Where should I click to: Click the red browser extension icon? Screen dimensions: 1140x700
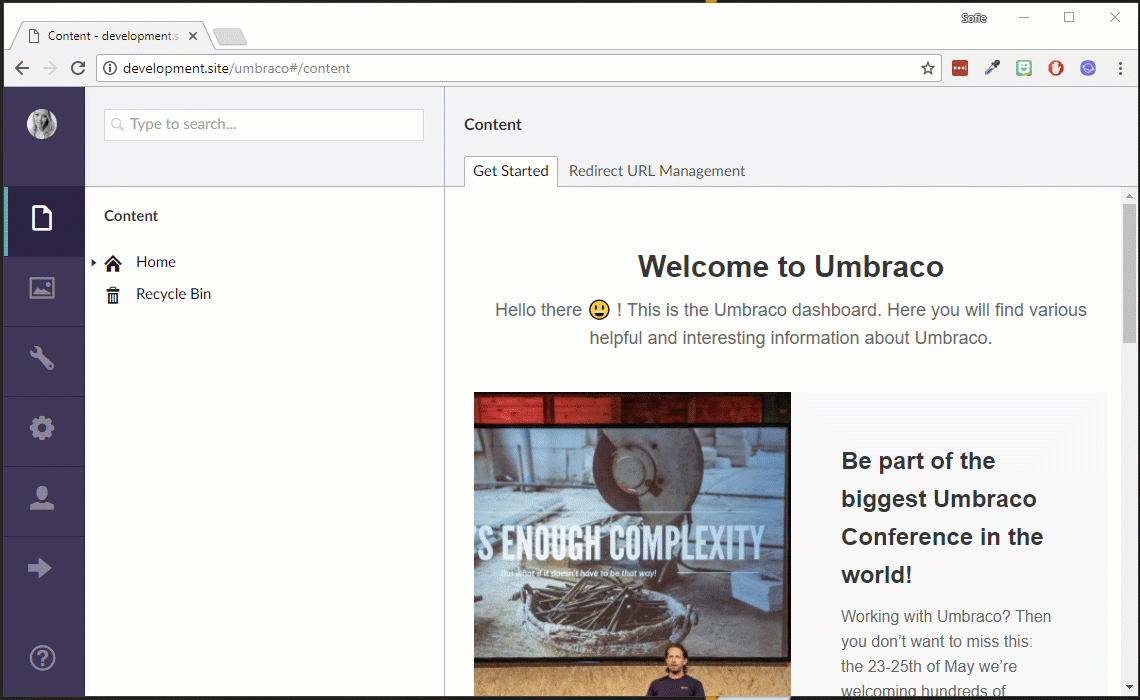pyautogui.click(x=960, y=68)
